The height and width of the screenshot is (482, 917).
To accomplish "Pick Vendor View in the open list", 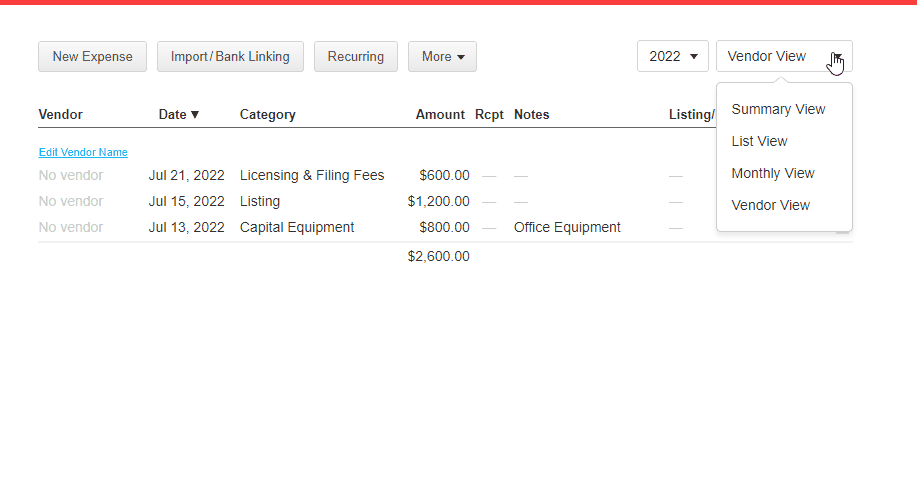I will point(770,205).
